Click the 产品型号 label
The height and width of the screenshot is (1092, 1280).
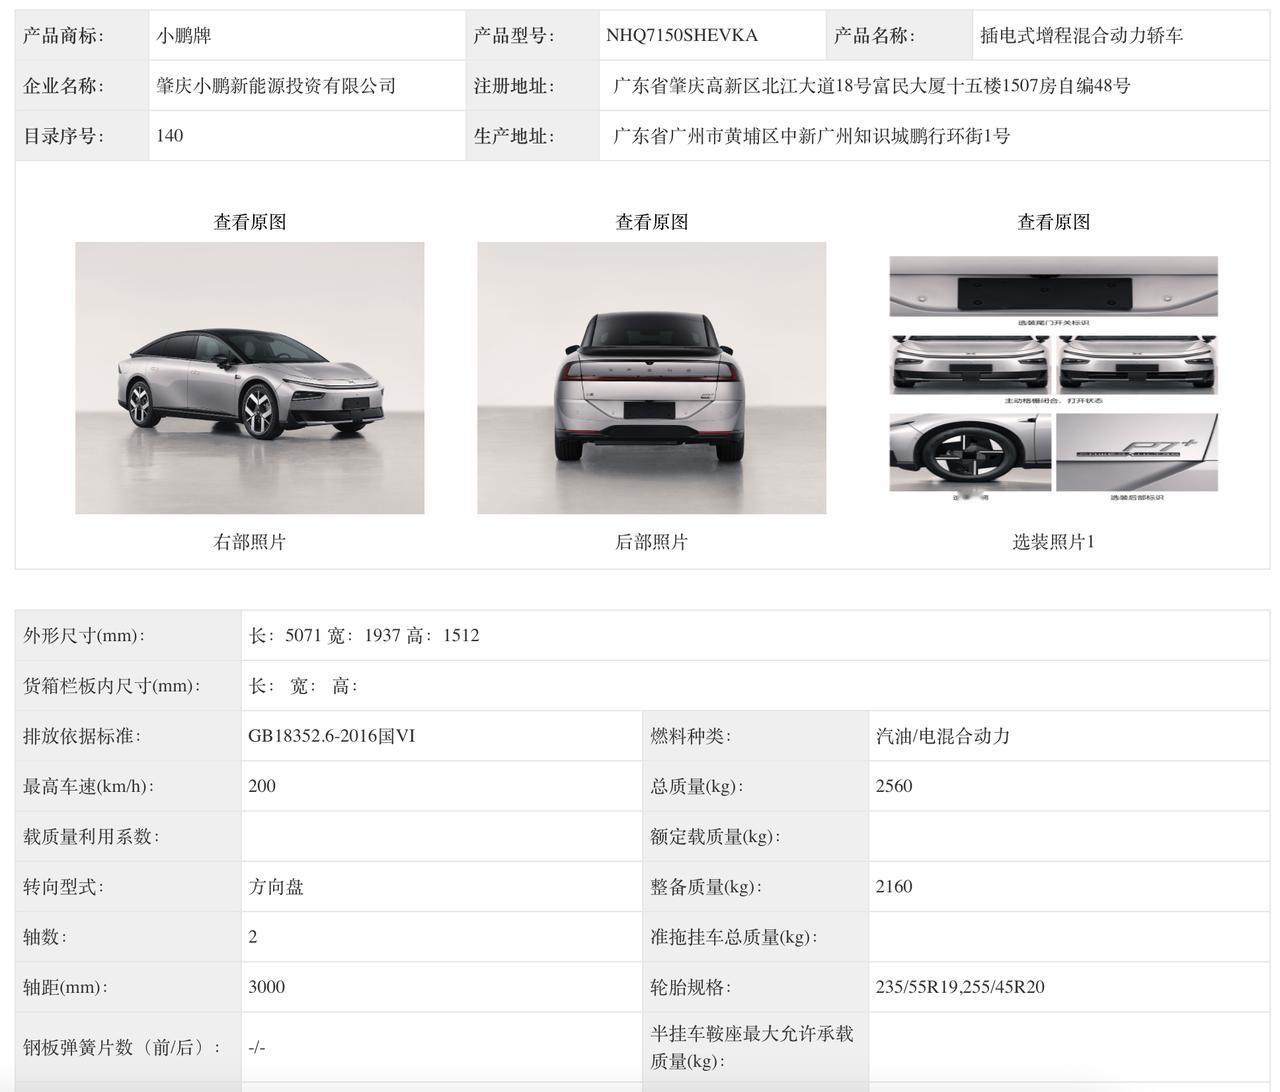pyautogui.click(x=515, y=36)
